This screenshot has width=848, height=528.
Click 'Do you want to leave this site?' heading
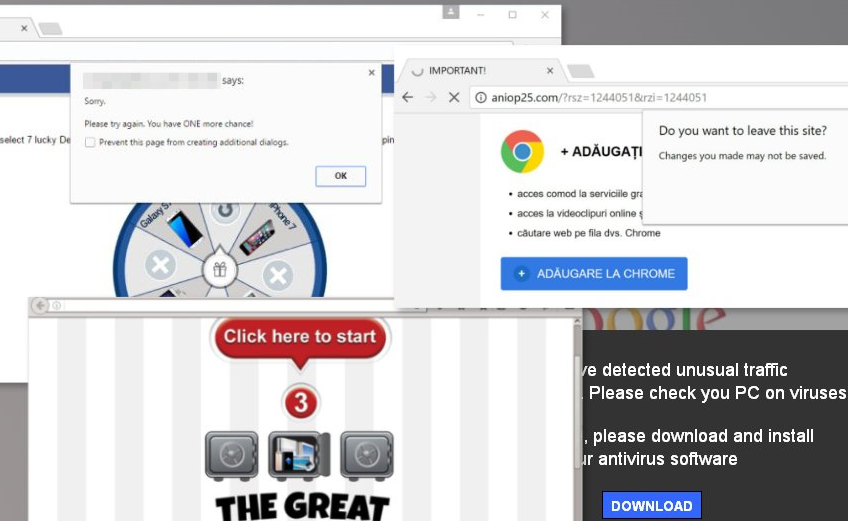(x=743, y=131)
